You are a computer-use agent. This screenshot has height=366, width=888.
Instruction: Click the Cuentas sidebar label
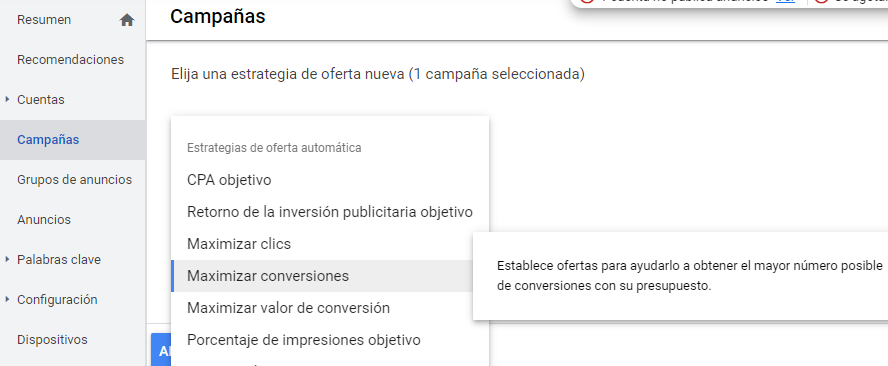click(x=41, y=100)
